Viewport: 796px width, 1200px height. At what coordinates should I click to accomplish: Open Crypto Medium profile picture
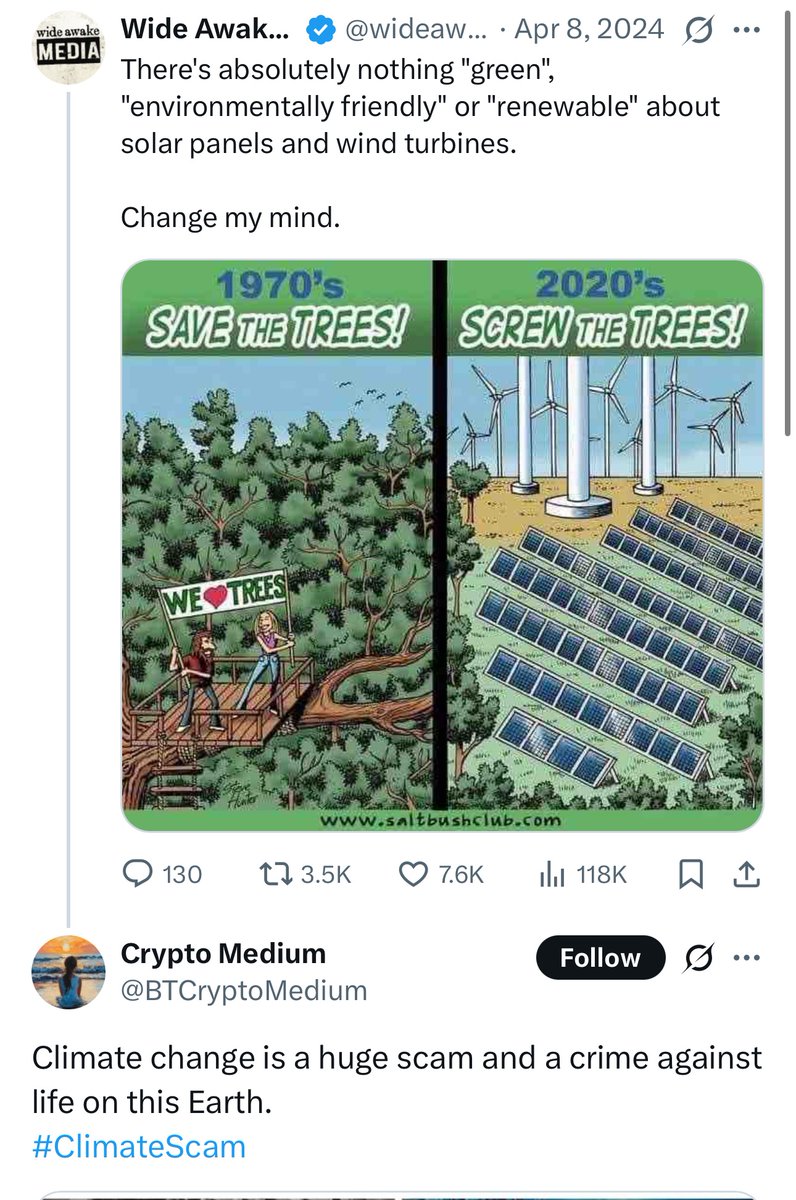68,971
